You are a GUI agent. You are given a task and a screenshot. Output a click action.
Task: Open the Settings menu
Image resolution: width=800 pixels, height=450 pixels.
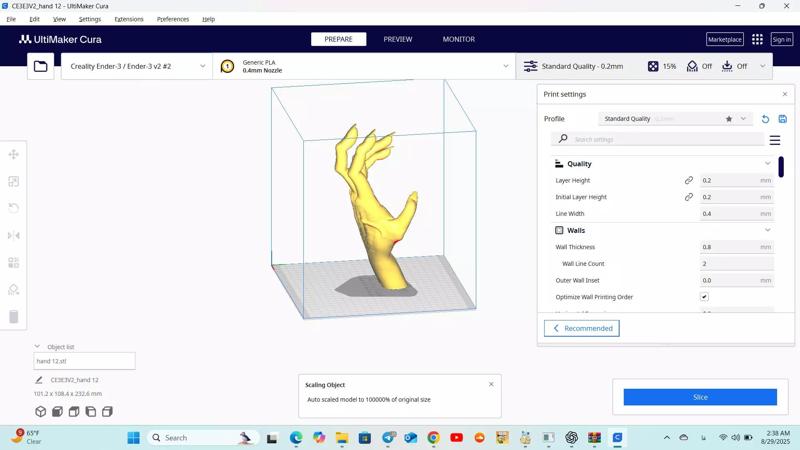pyautogui.click(x=90, y=19)
